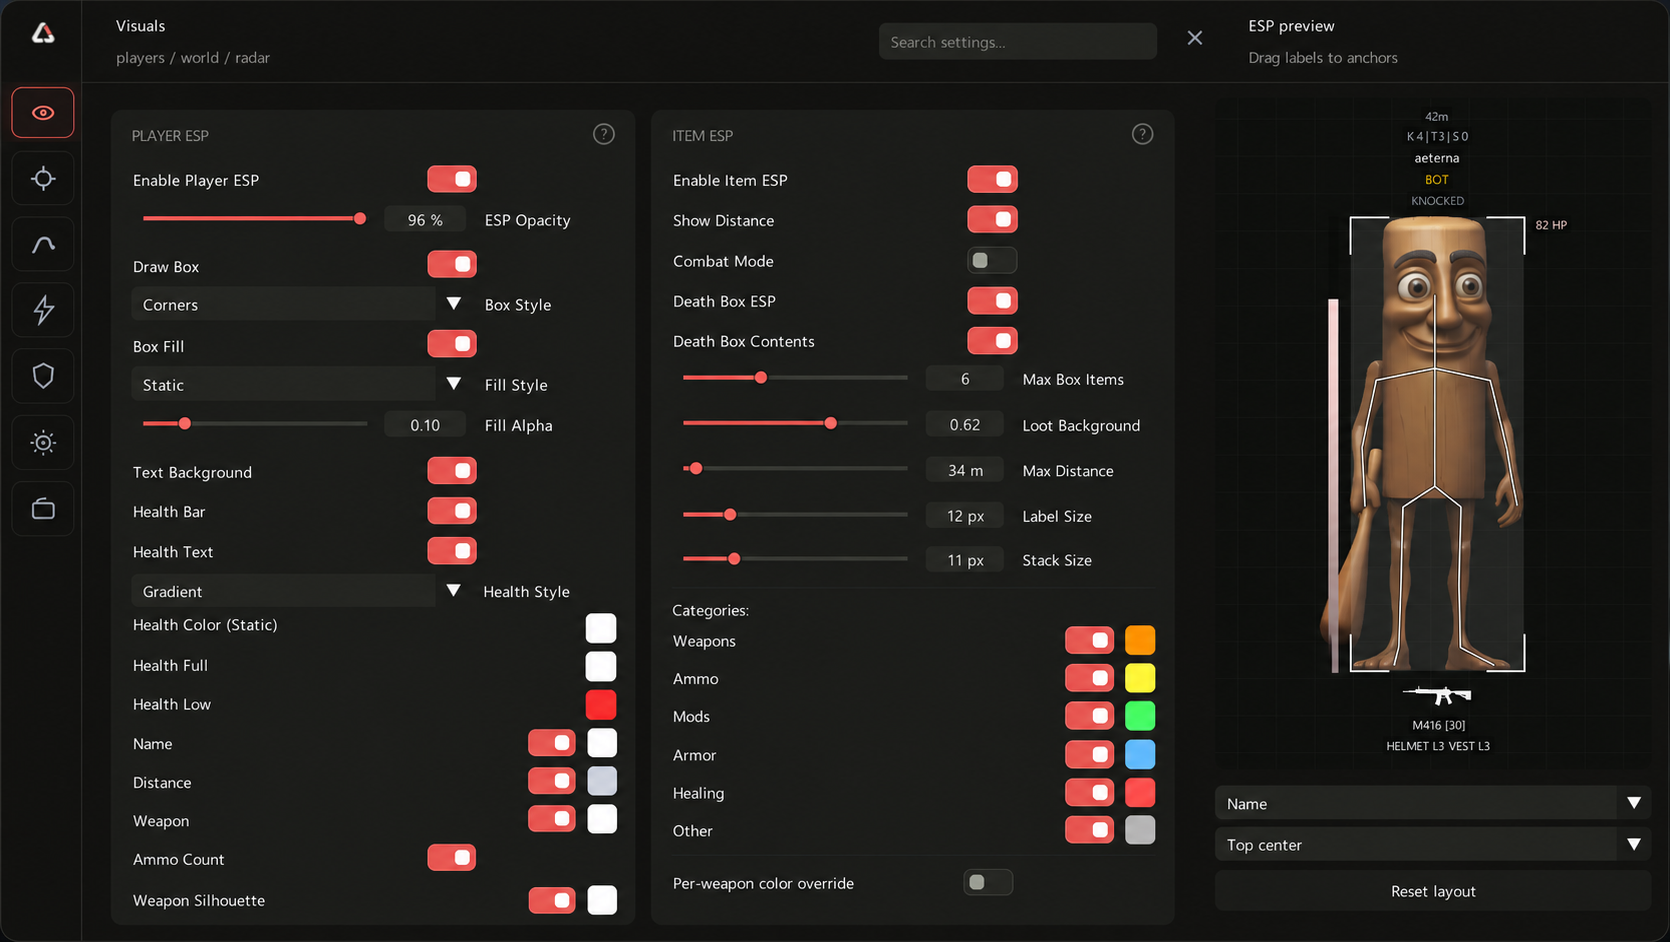Open the shield icon sidebar section
The image size is (1670, 942).
(43, 376)
